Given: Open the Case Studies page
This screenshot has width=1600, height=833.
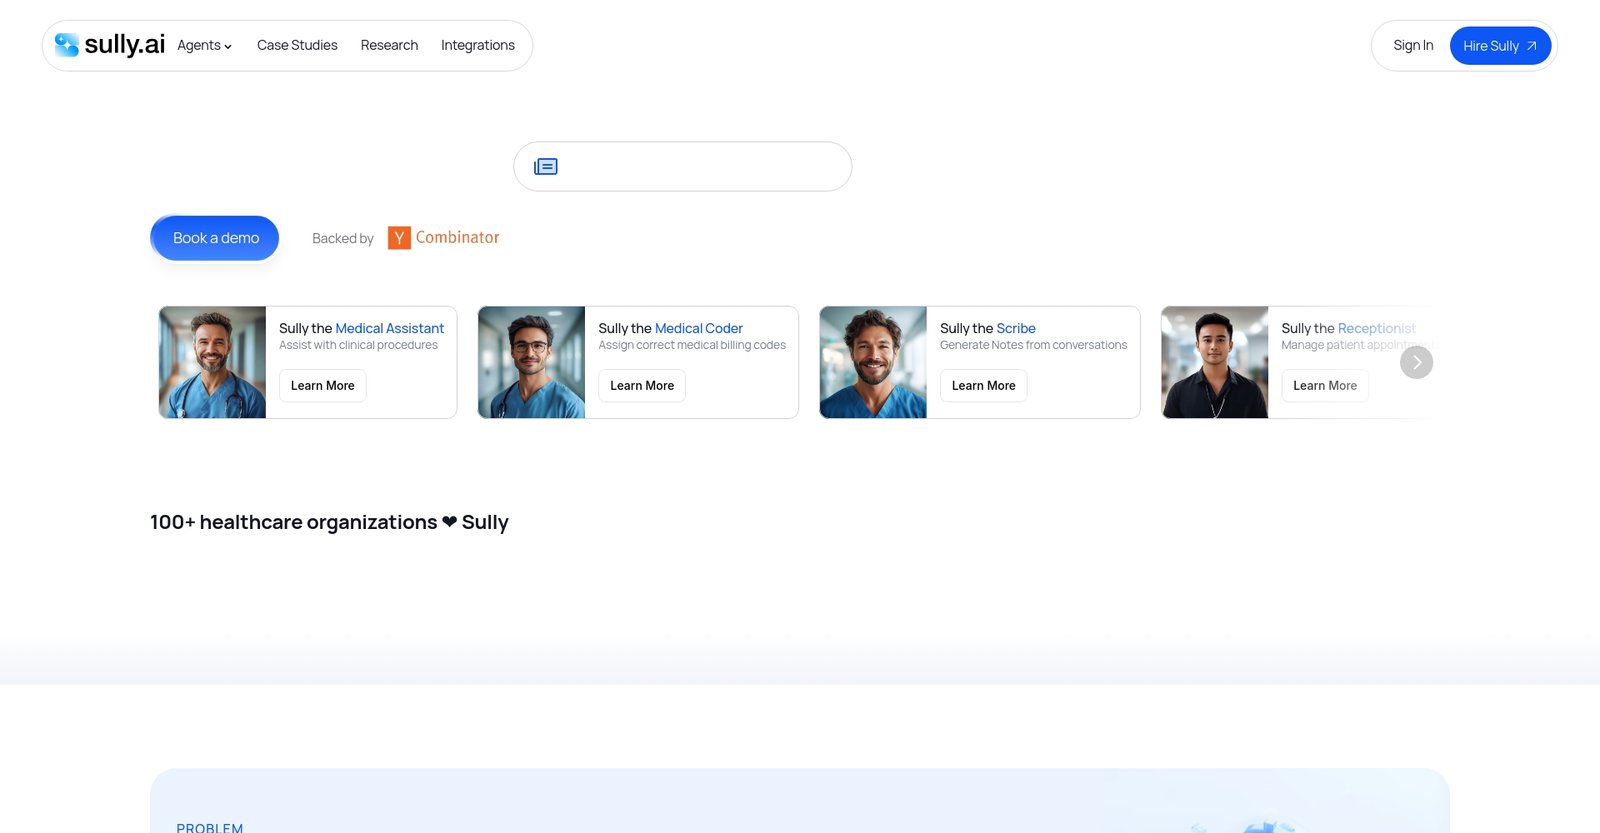Looking at the screenshot, I should 297,46.
